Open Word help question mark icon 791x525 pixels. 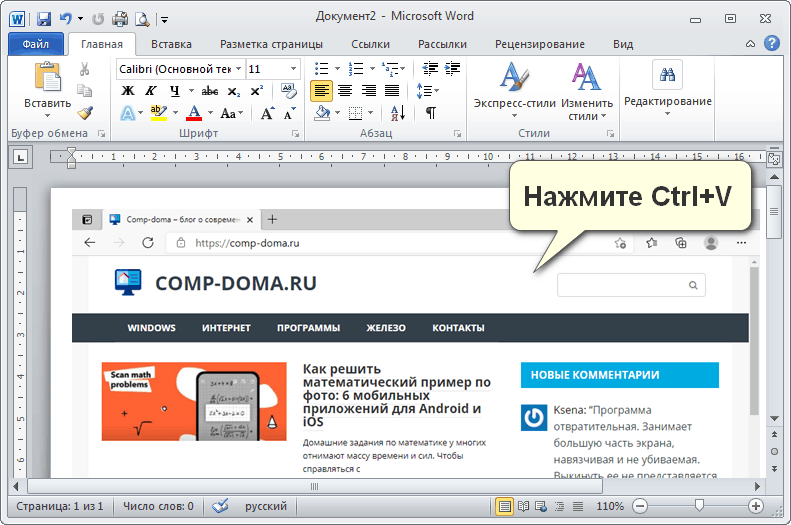(x=772, y=43)
